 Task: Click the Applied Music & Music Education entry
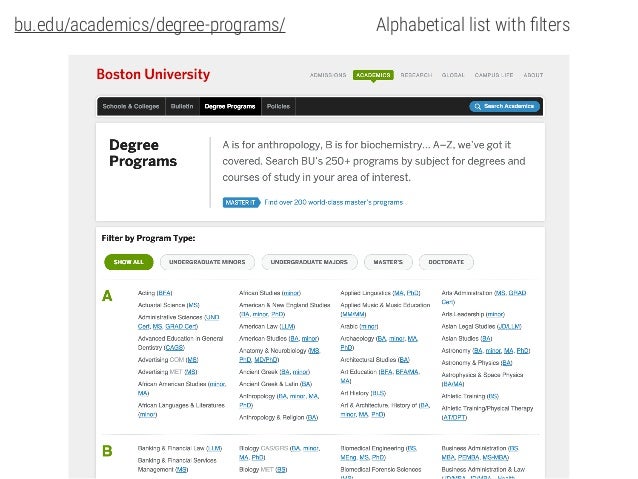tap(385, 310)
